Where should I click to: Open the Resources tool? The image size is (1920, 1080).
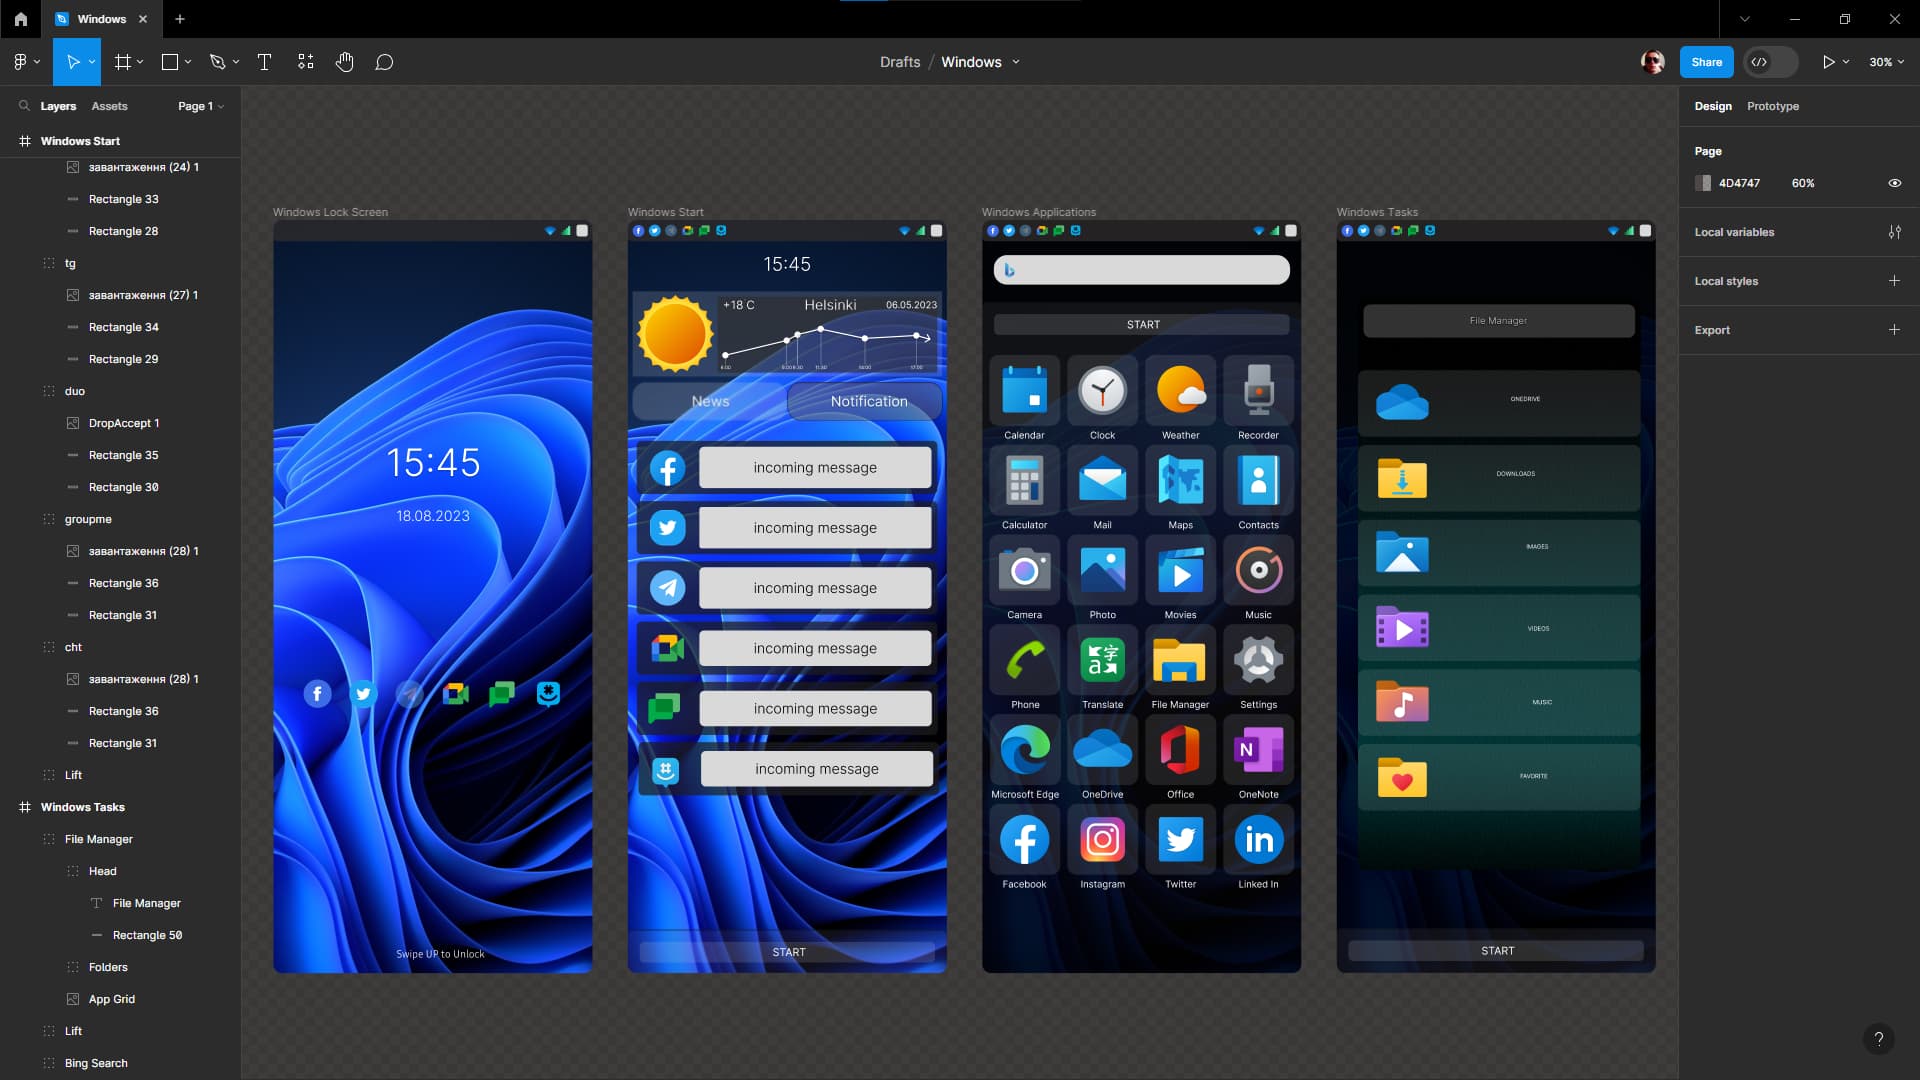point(306,62)
